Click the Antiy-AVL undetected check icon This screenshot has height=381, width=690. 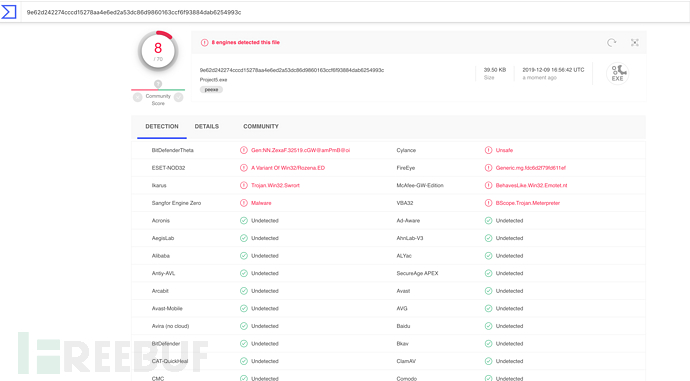[x=244, y=273]
